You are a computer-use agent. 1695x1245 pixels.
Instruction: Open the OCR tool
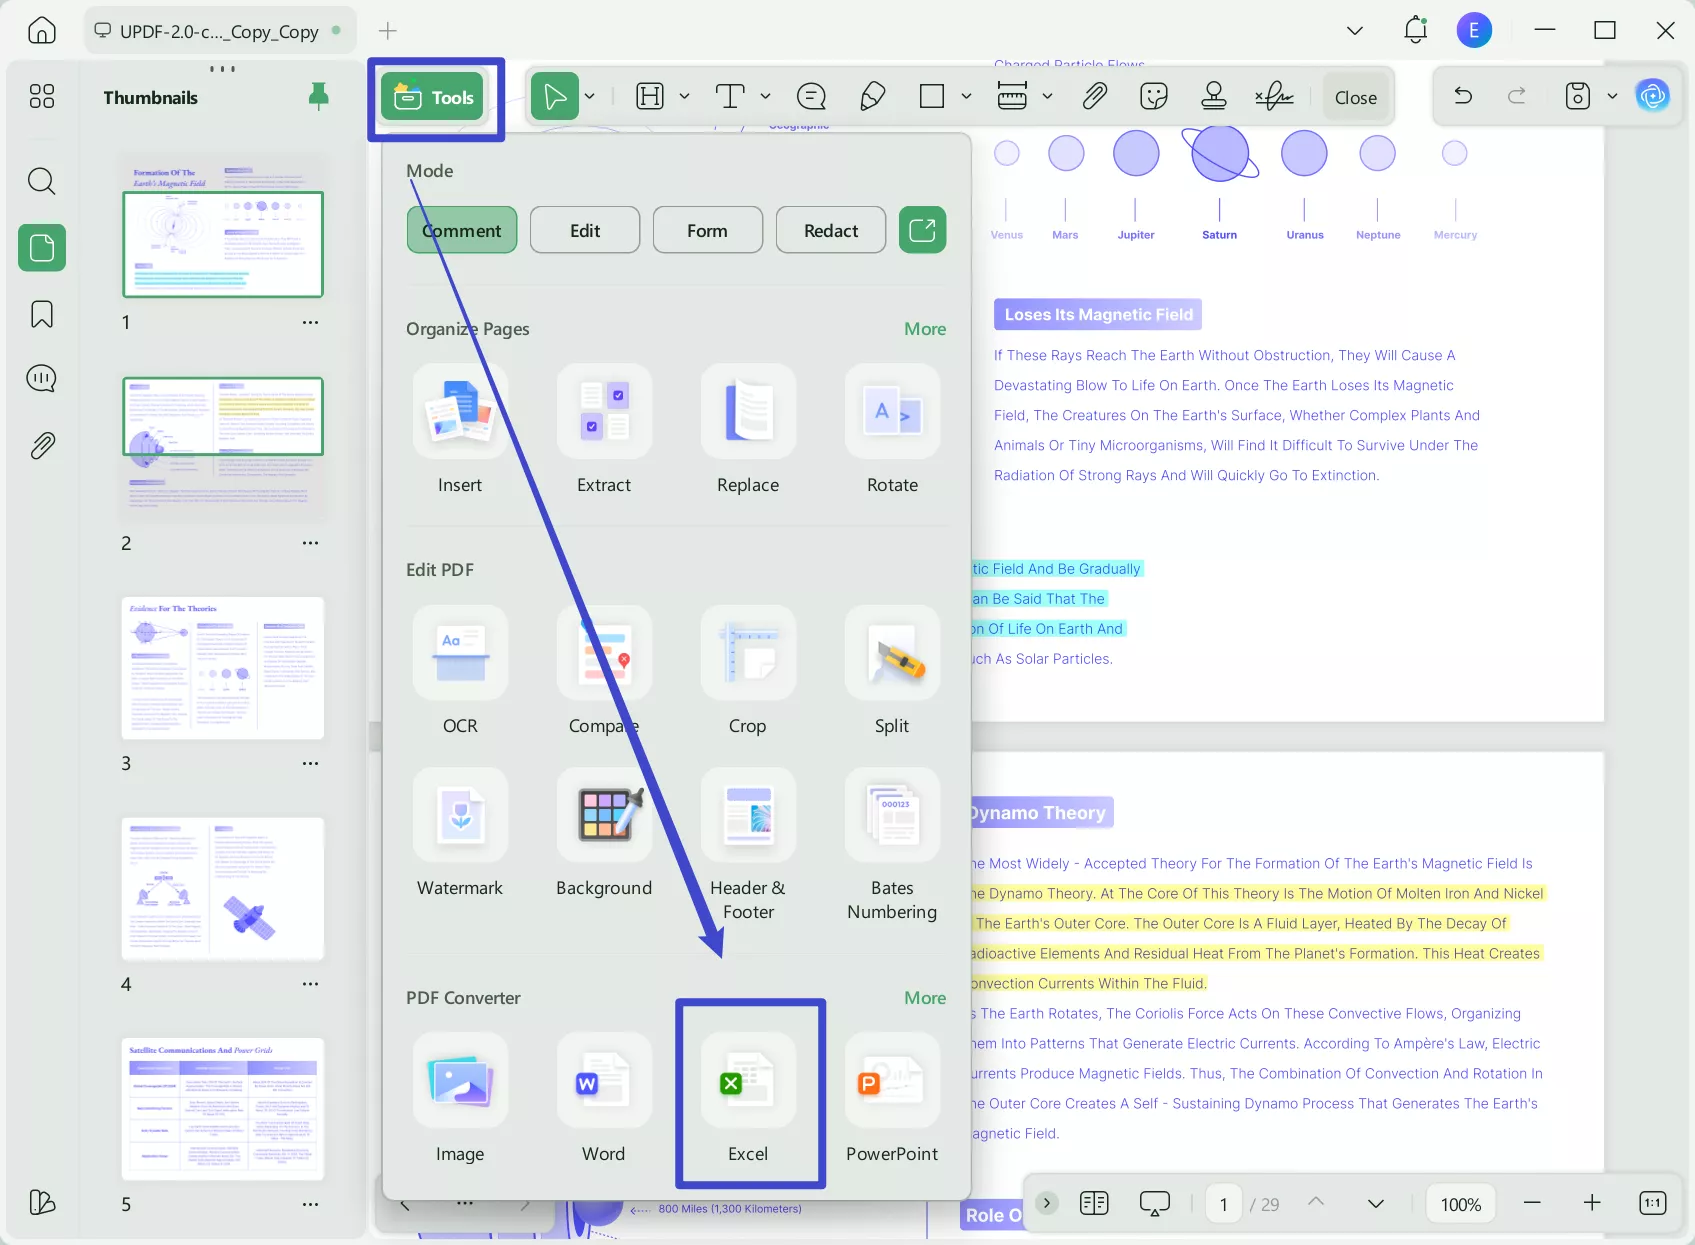[x=459, y=670]
